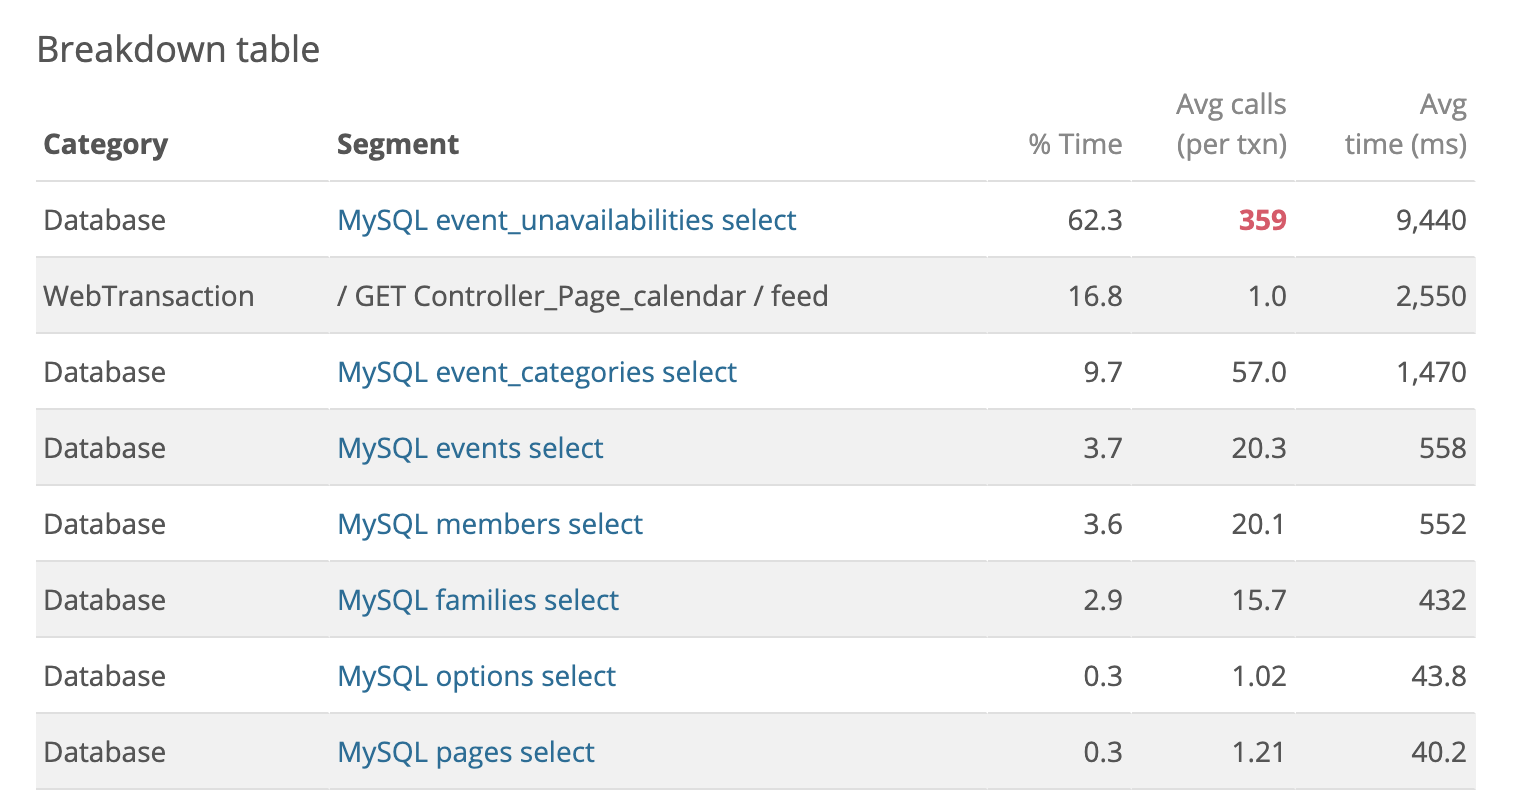
Task: Open MySQL events select segment link
Action: [x=470, y=448]
